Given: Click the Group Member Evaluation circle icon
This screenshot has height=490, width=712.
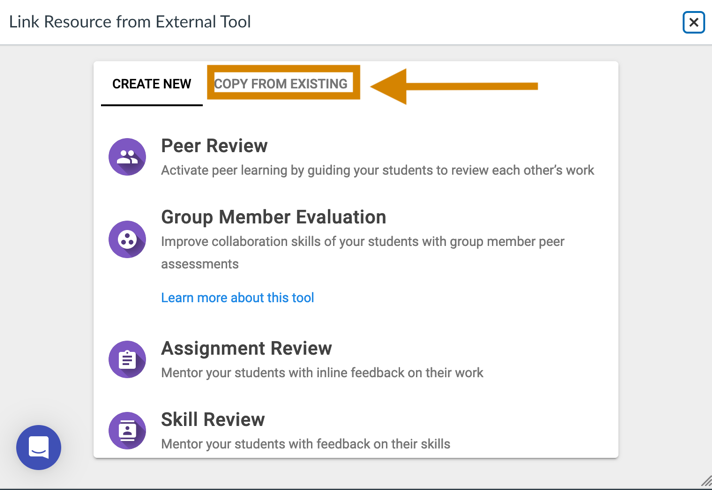Looking at the screenshot, I should [x=127, y=239].
